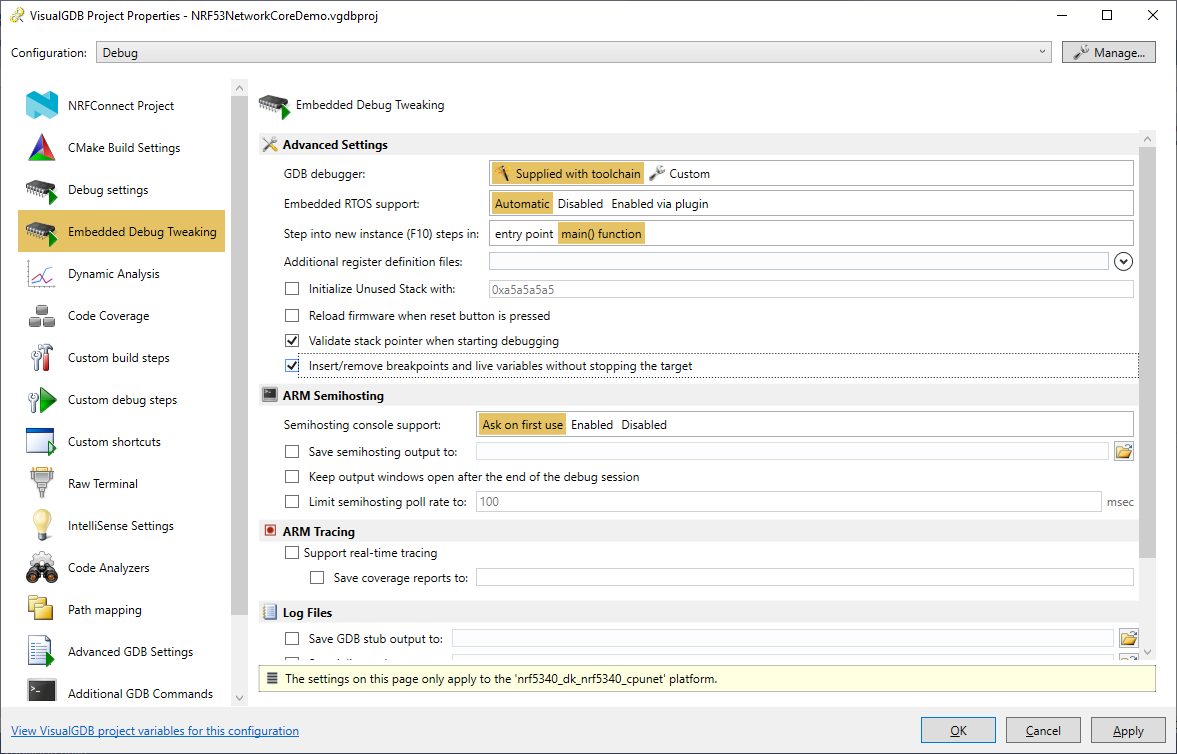Click the IntelliSense Settings lightbulb icon
This screenshot has height=754, width=1177.
(x=42, y=526)
